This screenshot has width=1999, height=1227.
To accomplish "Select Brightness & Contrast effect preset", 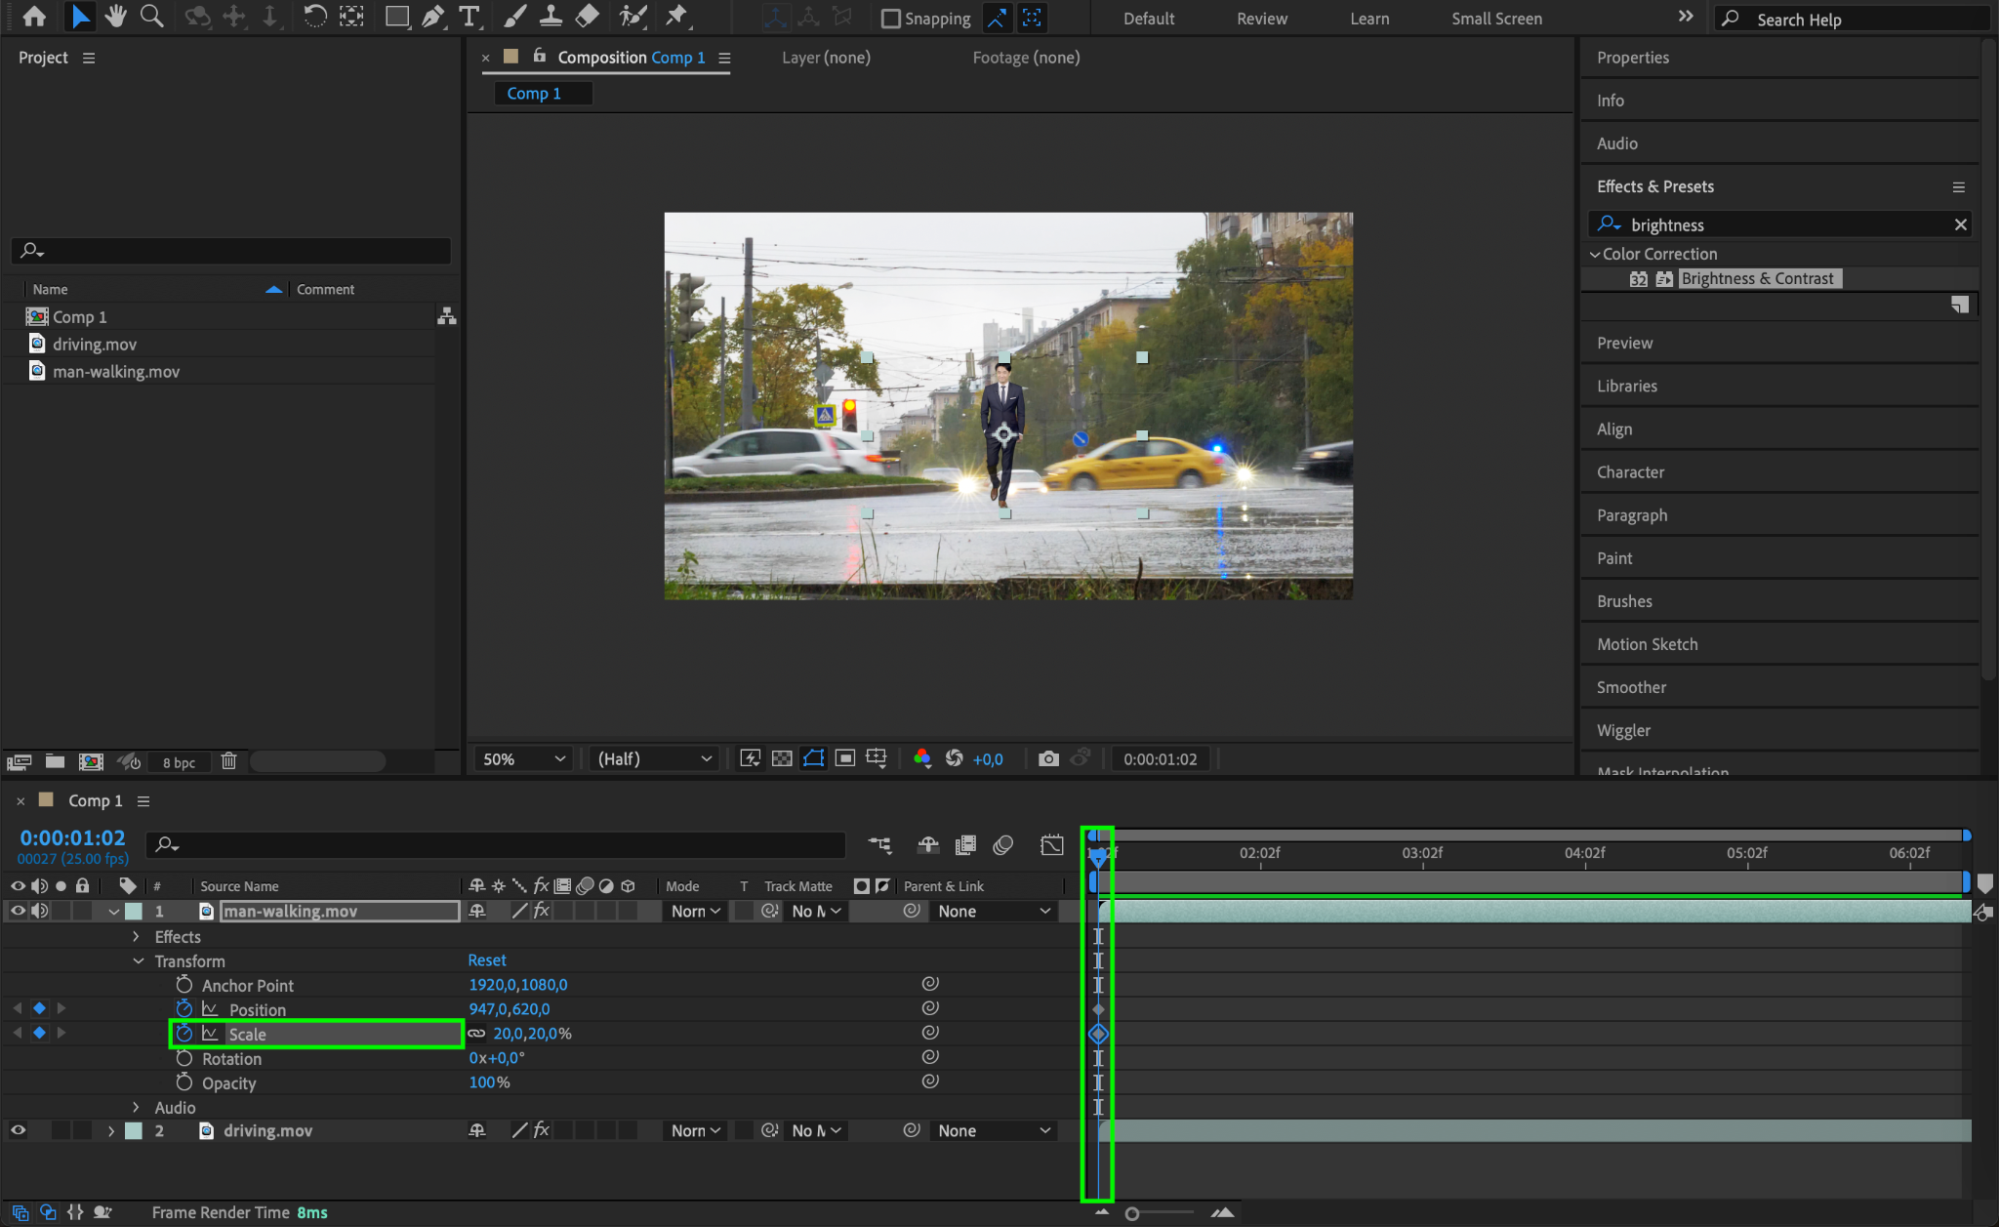I will pos(1757,279).
